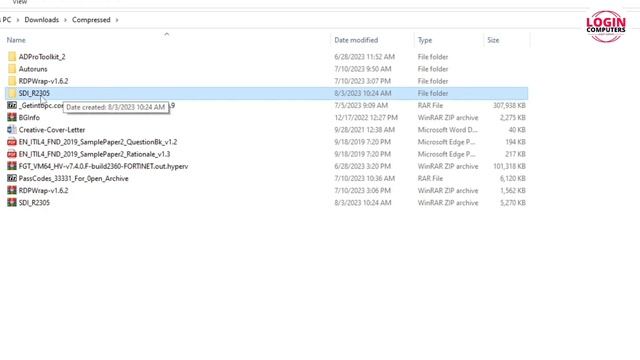The height and width of the screenshot is (360, 640).
Task: Click the _Getintopc RAR file icon
Action: click(12, 105)
